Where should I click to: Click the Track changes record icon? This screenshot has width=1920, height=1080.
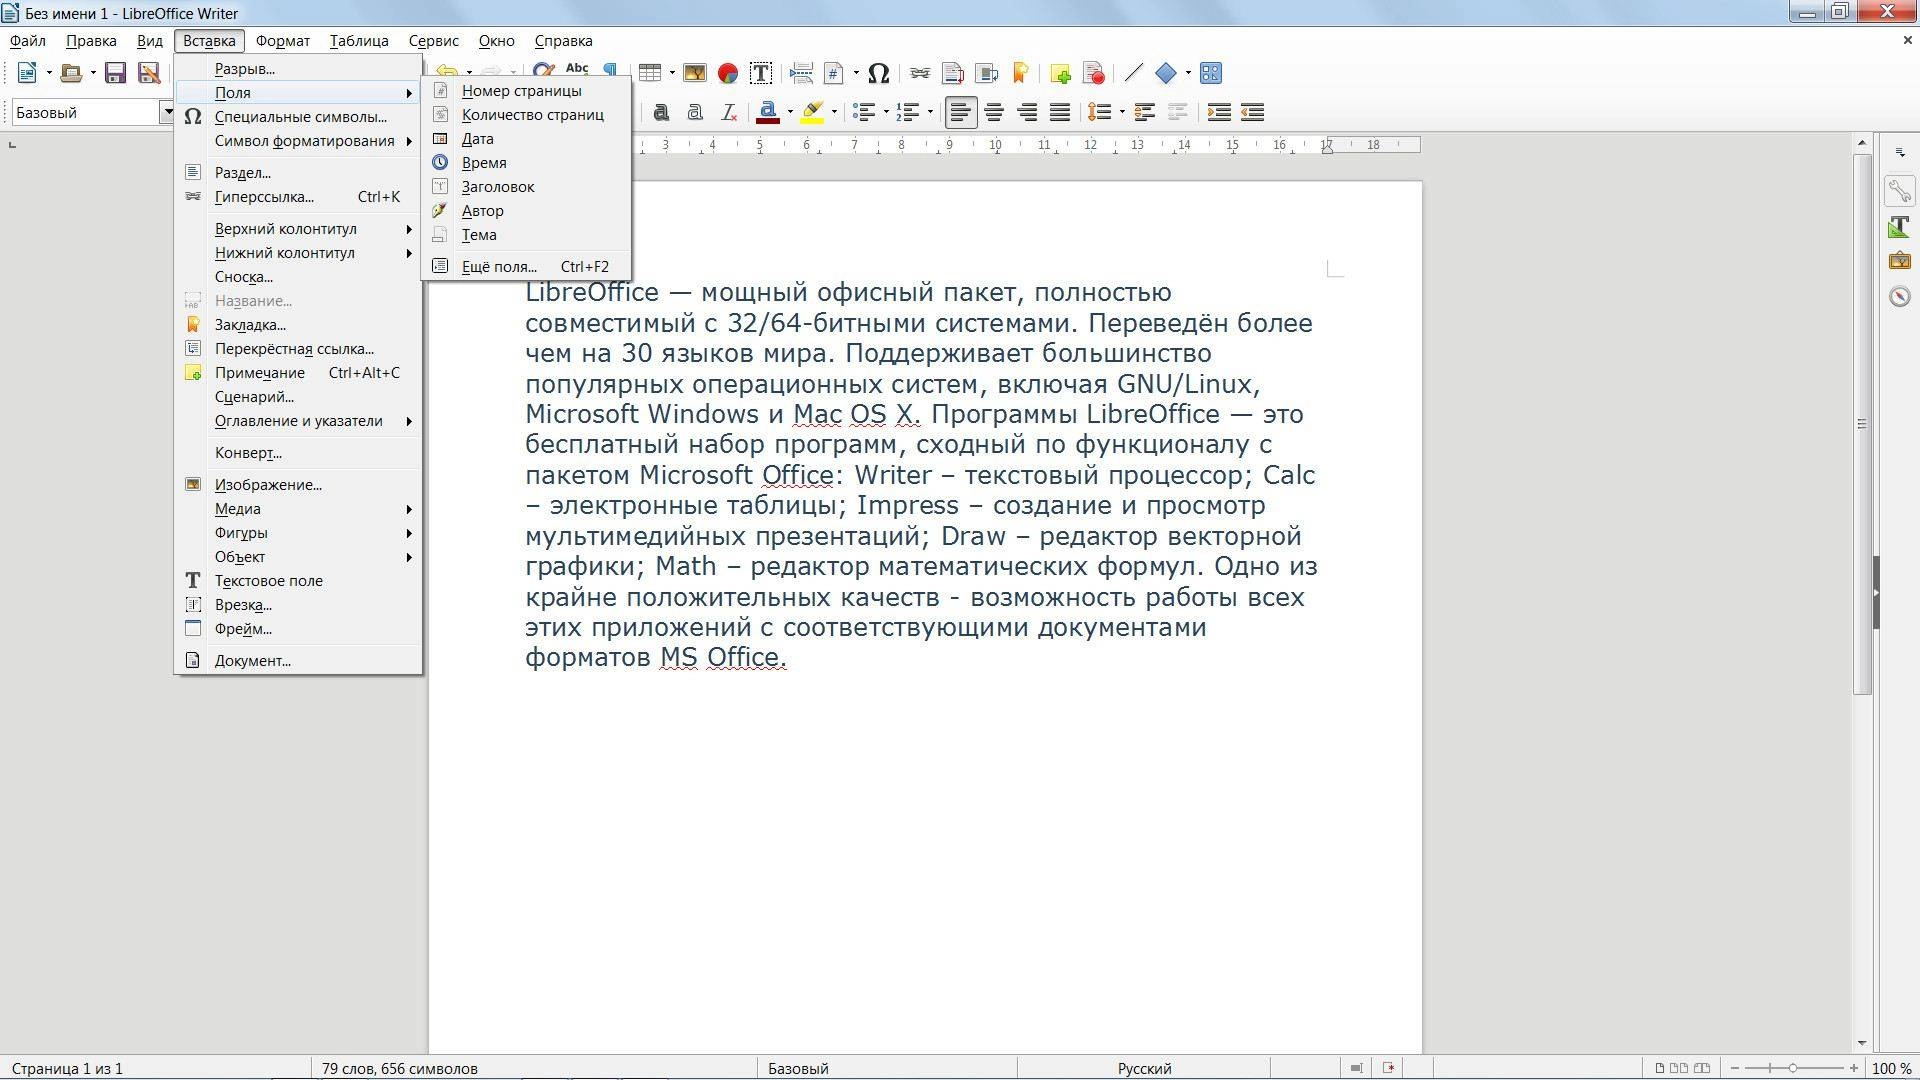click(x=1093, y=73)
